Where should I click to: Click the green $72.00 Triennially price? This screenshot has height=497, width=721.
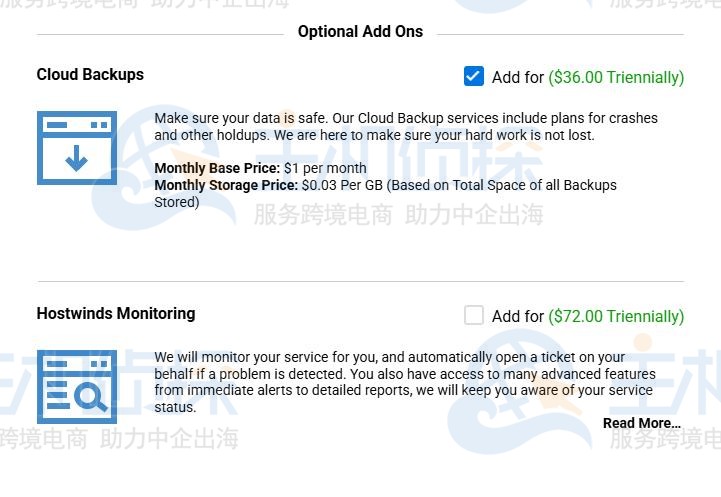pos(616,316)
